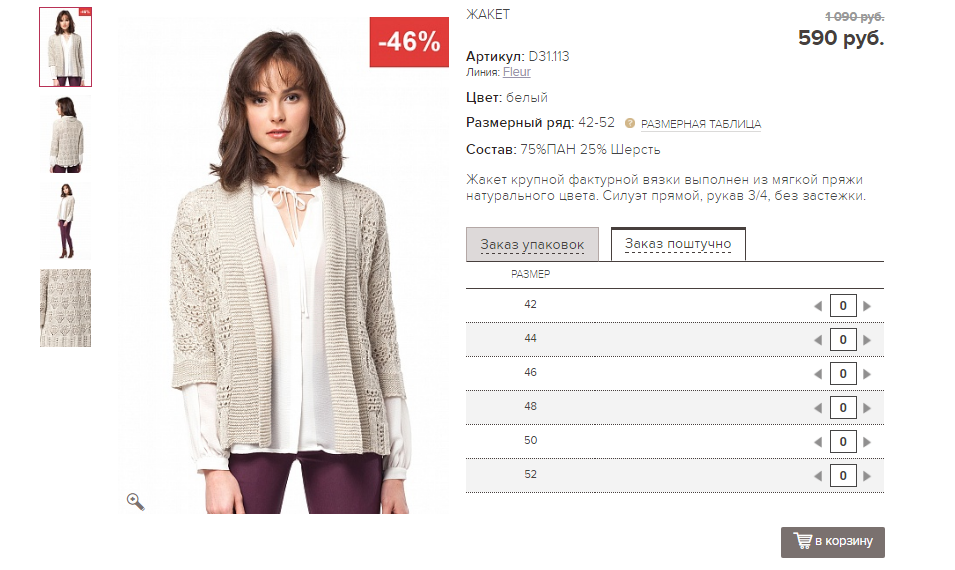Click the magnifier zoom icon on photo
Screen dimensions: 955x570
[x=135, y=502]
